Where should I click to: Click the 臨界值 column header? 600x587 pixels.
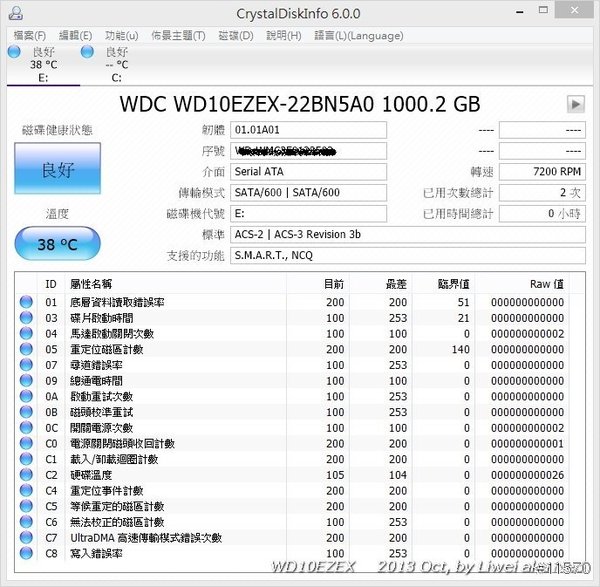pos(443,284)
